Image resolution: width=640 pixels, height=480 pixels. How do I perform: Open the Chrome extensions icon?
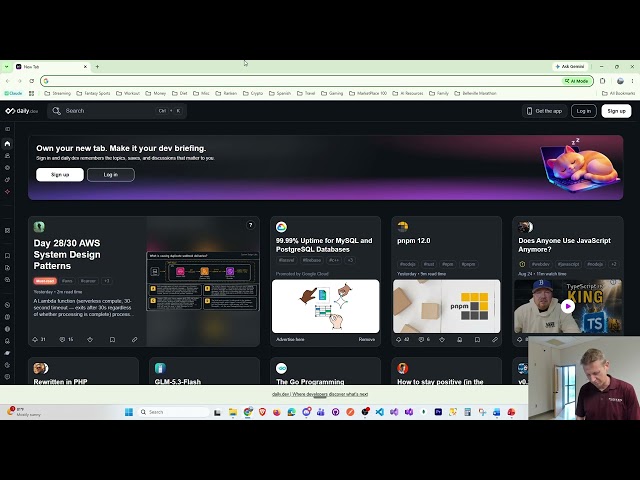coord(602,81)
